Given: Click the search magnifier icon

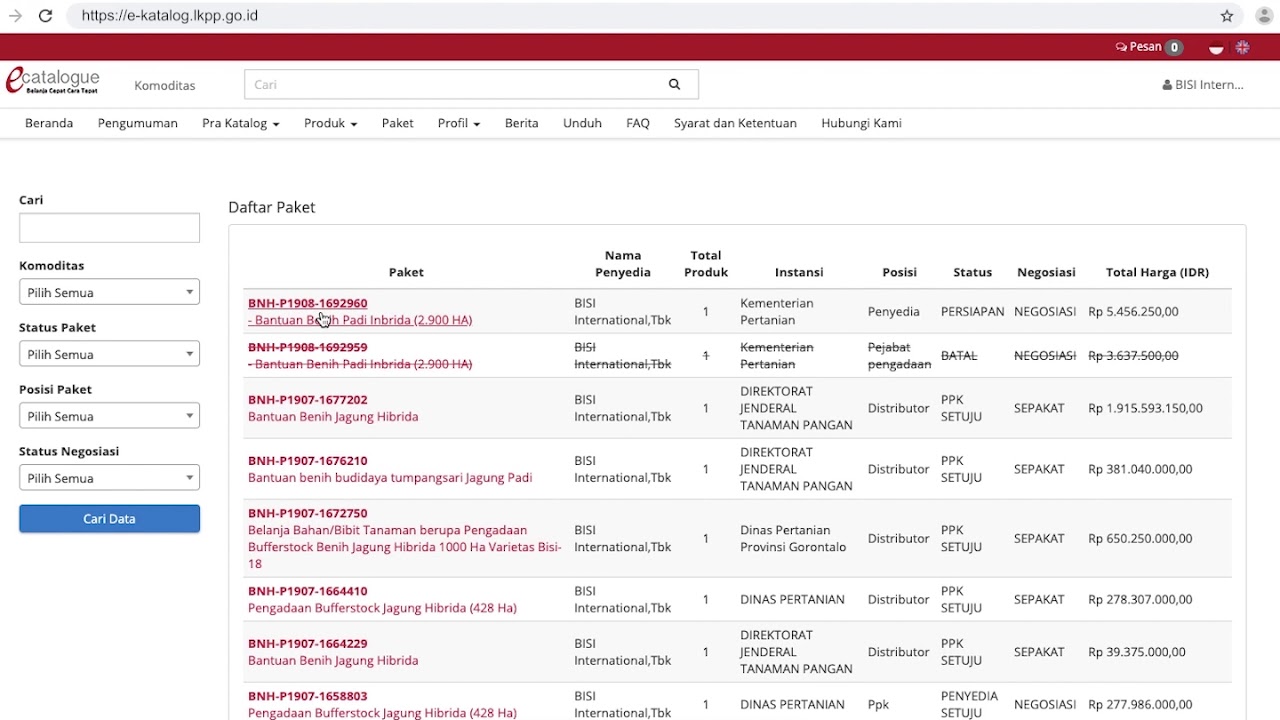Looking at the screenshot, I should click(674, 85).
